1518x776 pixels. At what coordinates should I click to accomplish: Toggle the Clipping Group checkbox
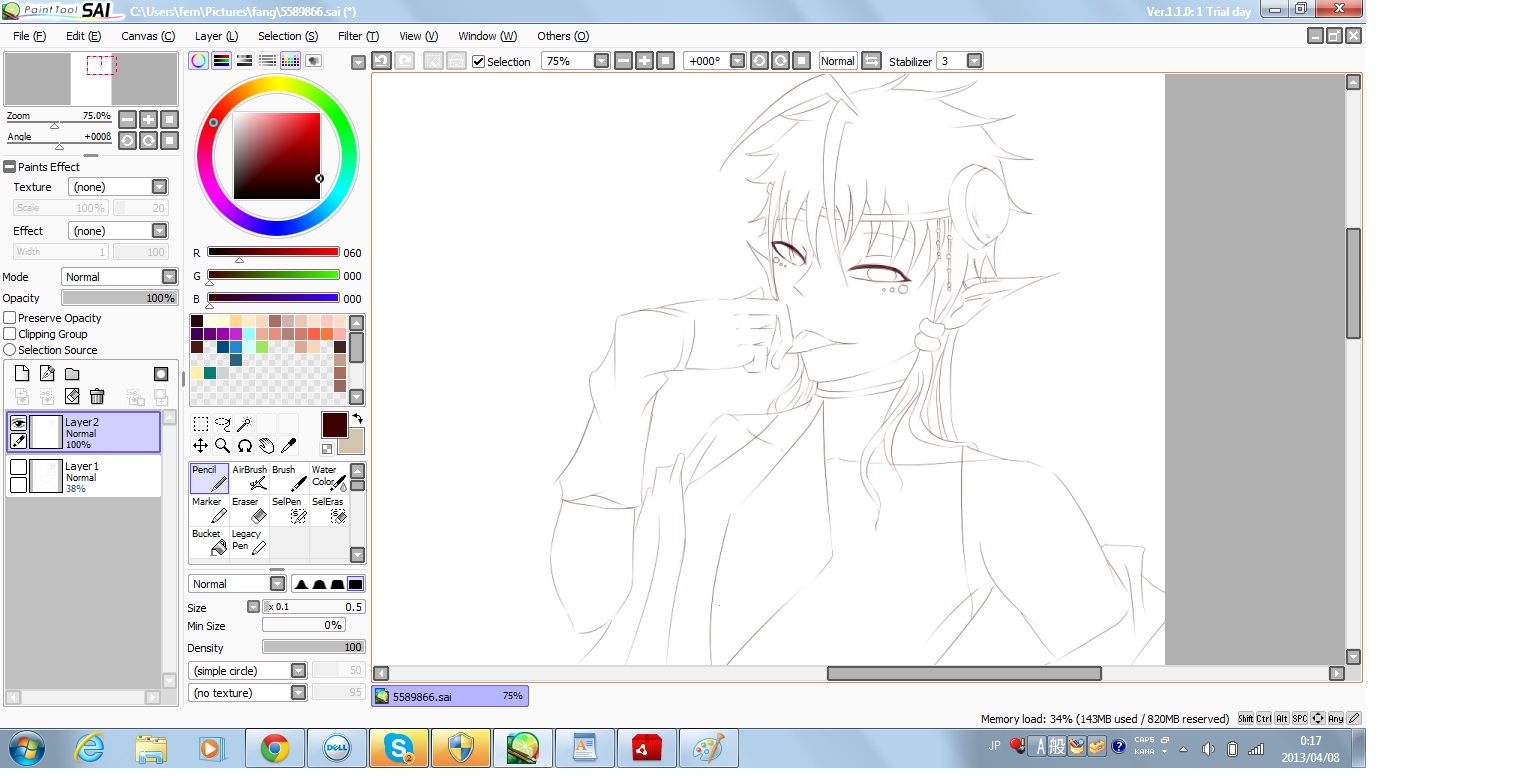point(10,334)
